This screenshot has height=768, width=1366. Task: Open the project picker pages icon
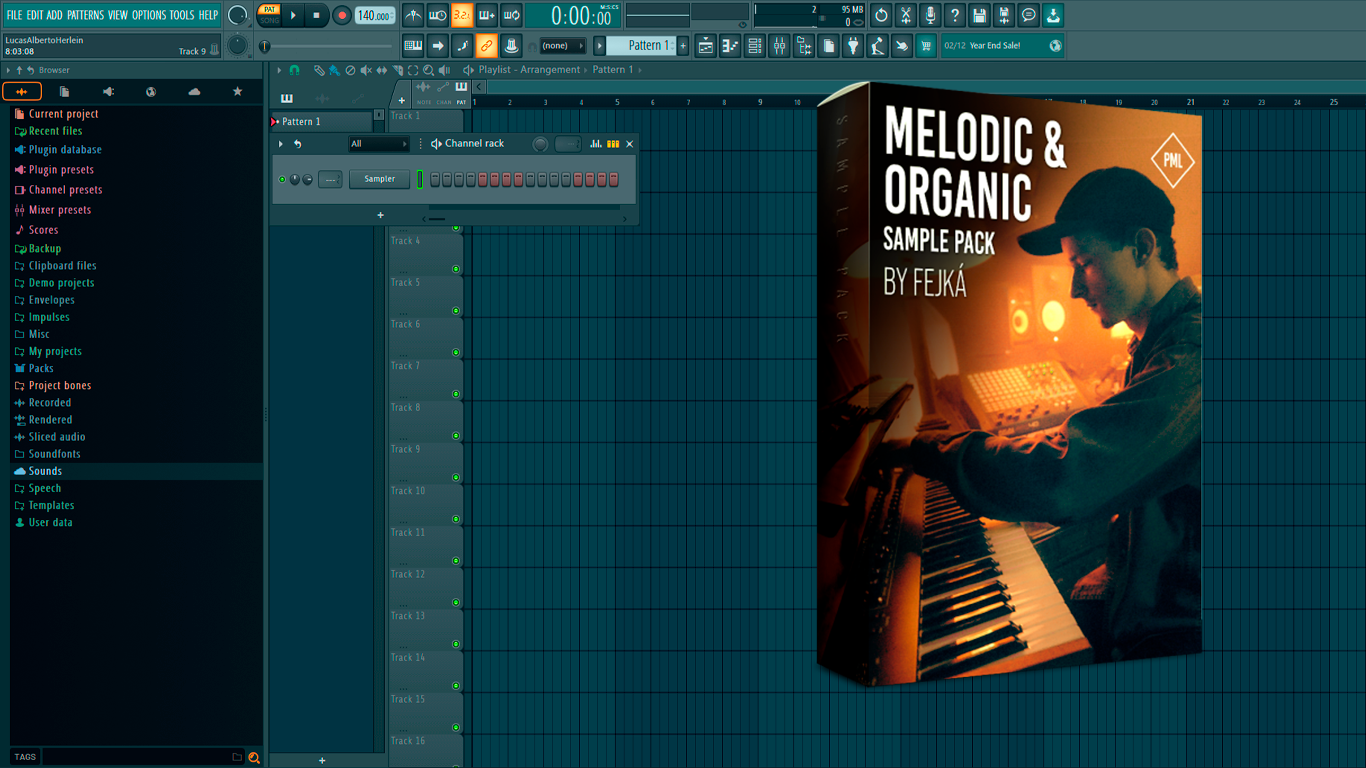[x=829, y=45]
